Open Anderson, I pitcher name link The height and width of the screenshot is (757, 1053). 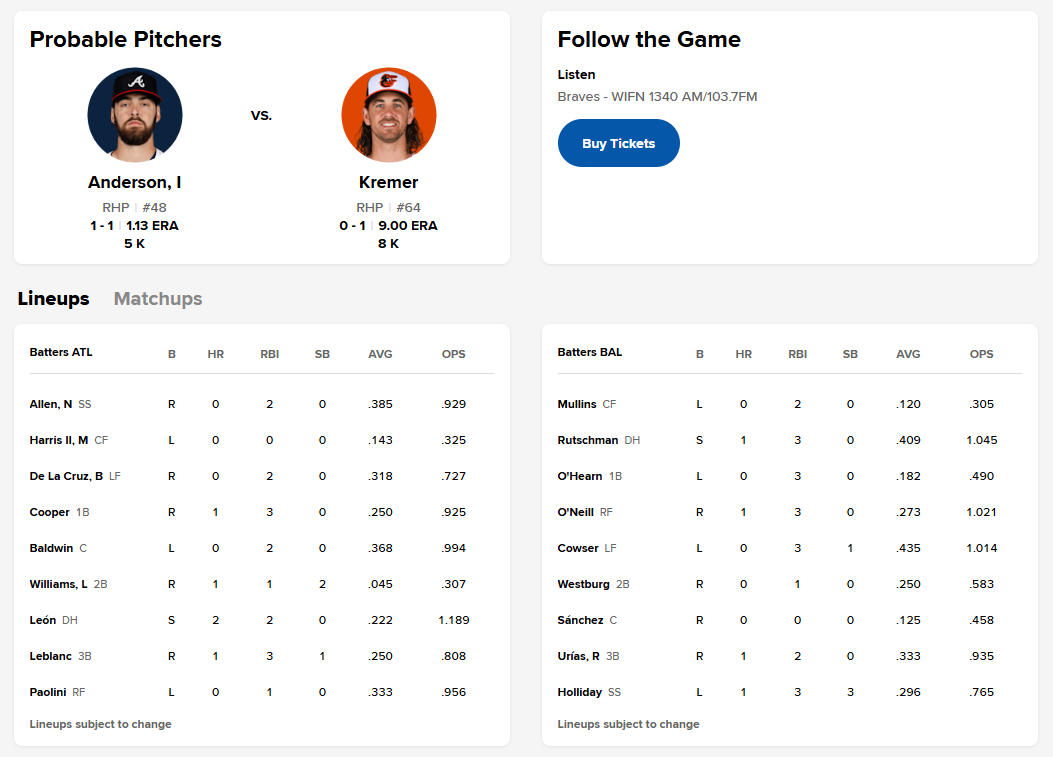tap(134, 182)
